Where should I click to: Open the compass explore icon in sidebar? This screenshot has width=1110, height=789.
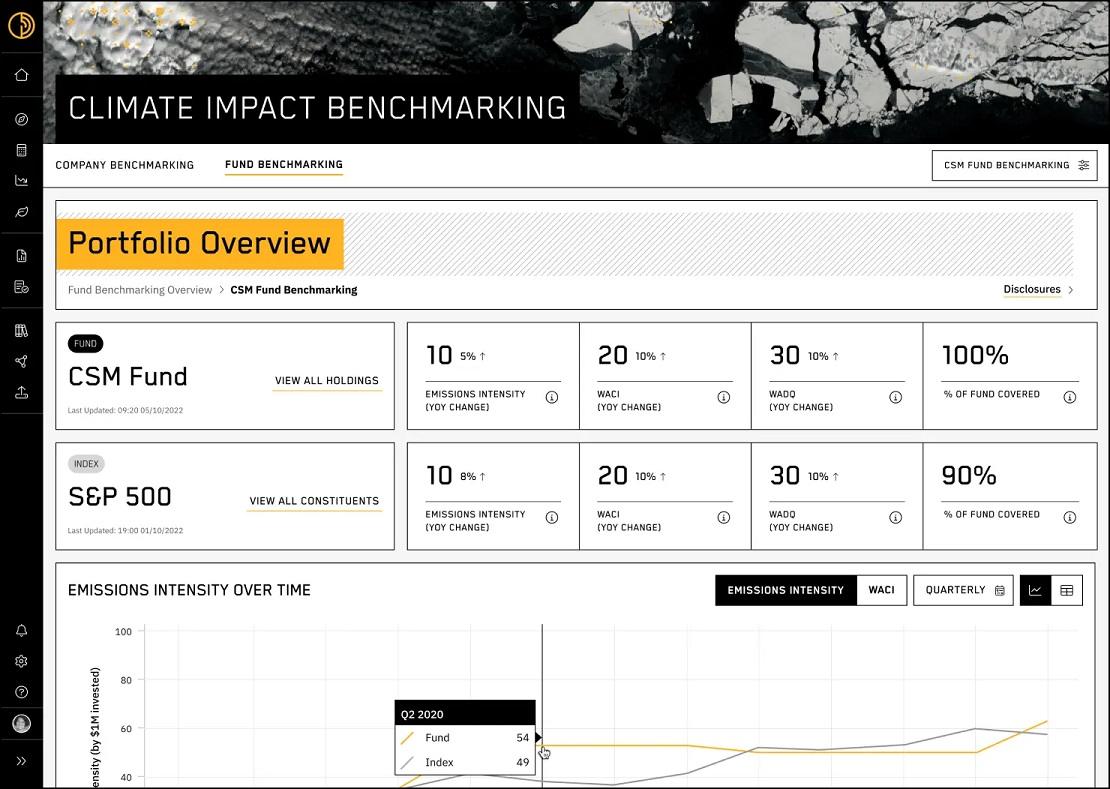(21, 120)
